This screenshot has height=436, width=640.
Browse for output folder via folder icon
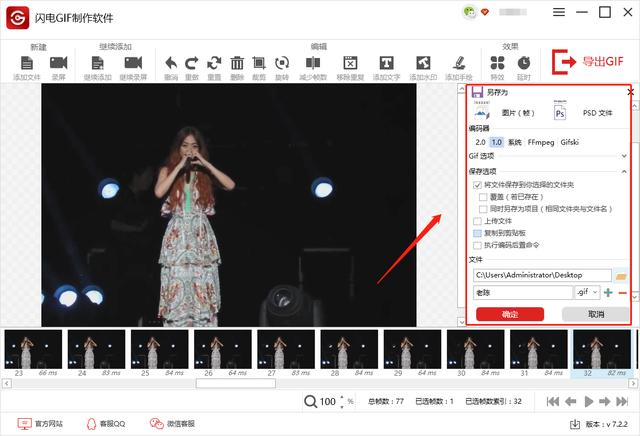tap(621, 275)
